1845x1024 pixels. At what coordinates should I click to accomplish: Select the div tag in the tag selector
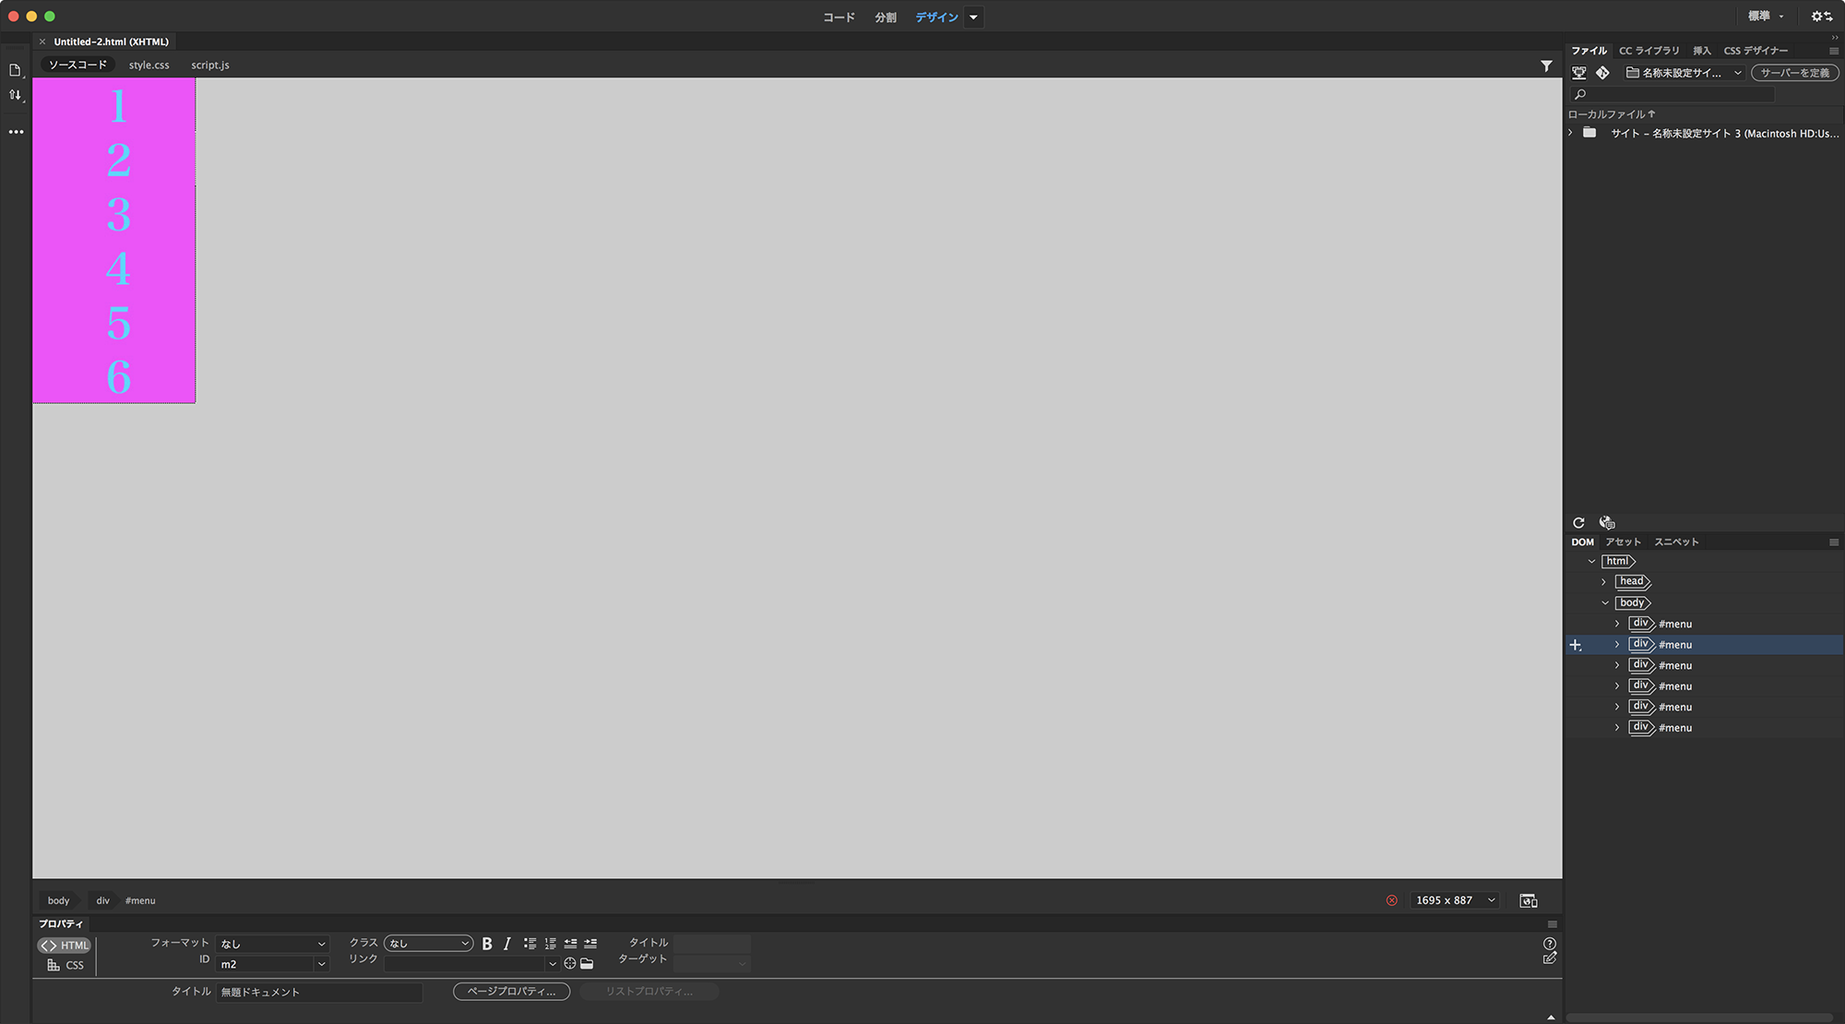click(103, 901)
